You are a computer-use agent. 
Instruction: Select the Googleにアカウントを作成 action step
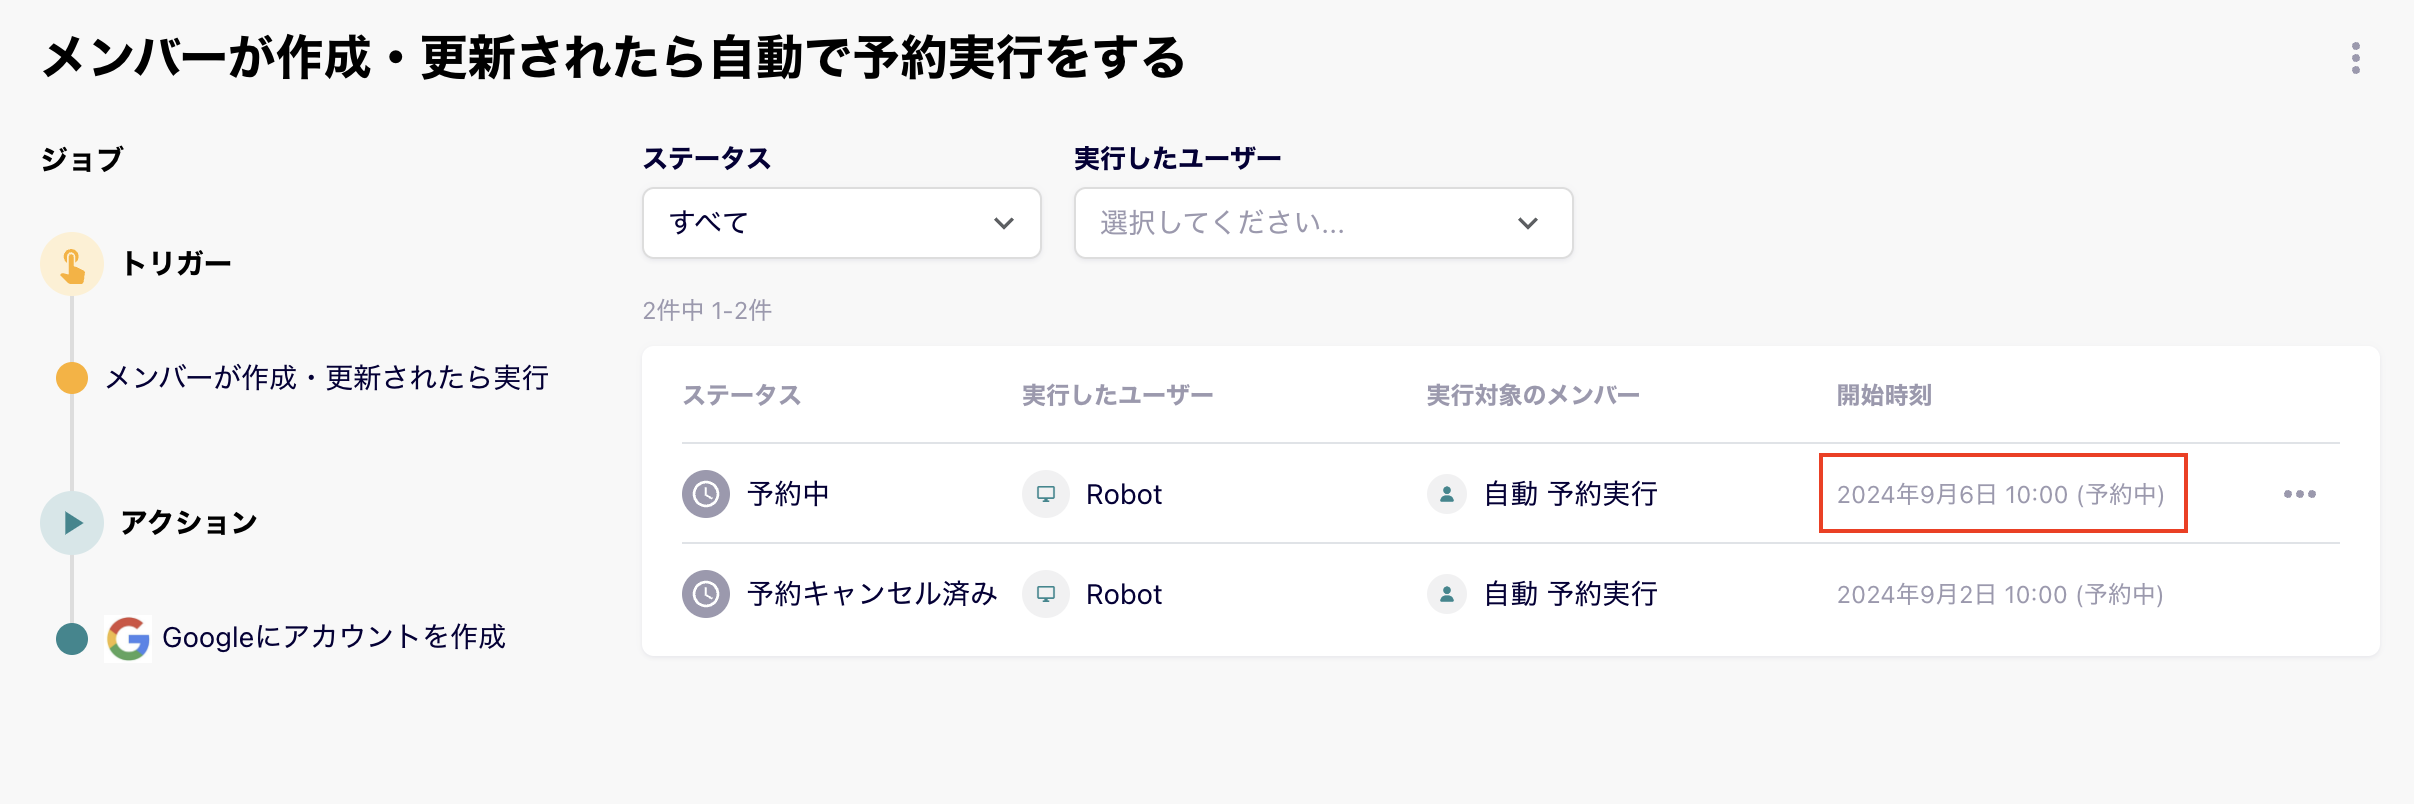(336, 637)
